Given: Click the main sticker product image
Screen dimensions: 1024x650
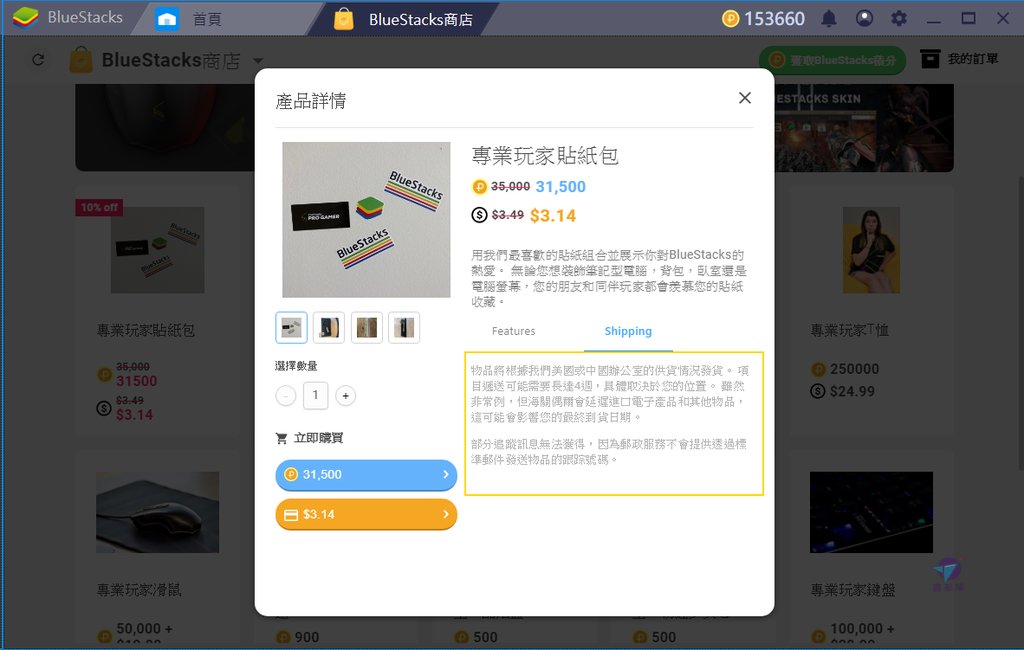Looking at the screenshot, I should point(366,220).
